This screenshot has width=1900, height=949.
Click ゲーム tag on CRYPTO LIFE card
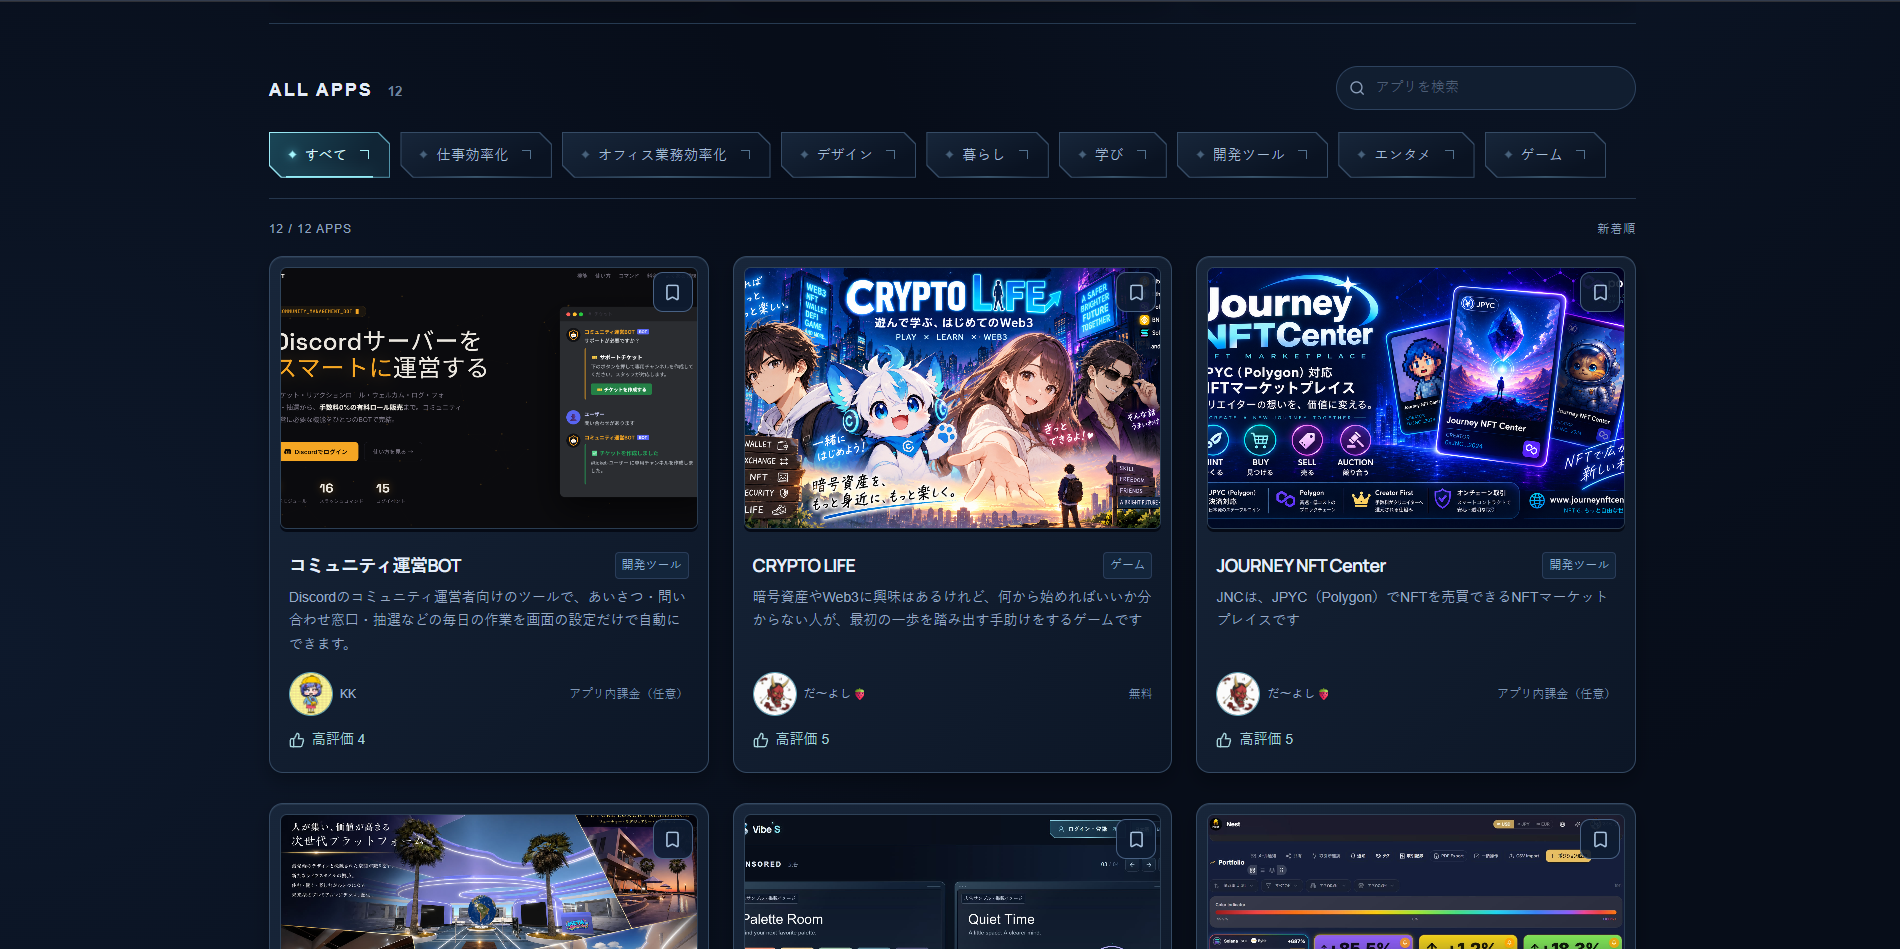(1128, 565)
